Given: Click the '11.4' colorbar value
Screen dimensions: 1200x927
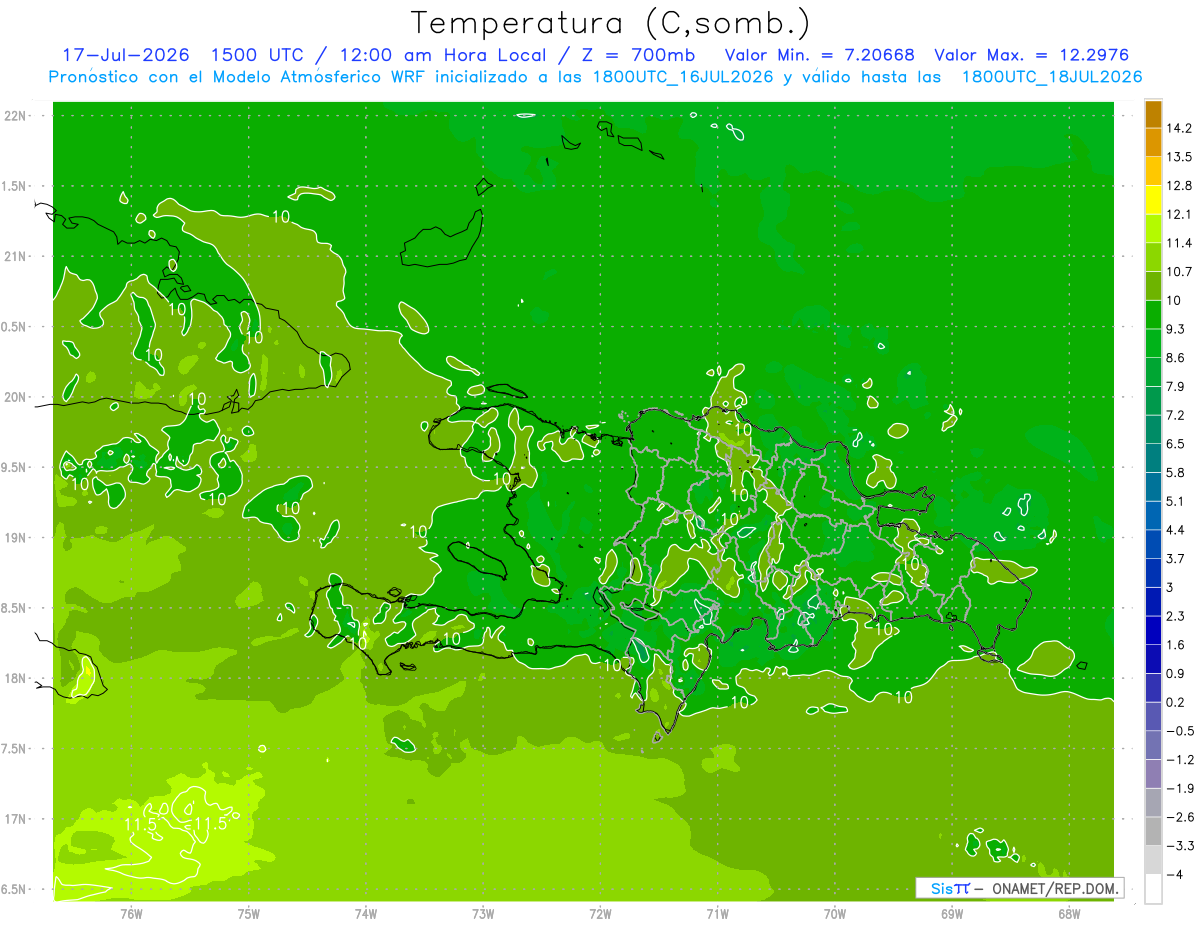Looking at the screenshot, I should pos(1179,243).
